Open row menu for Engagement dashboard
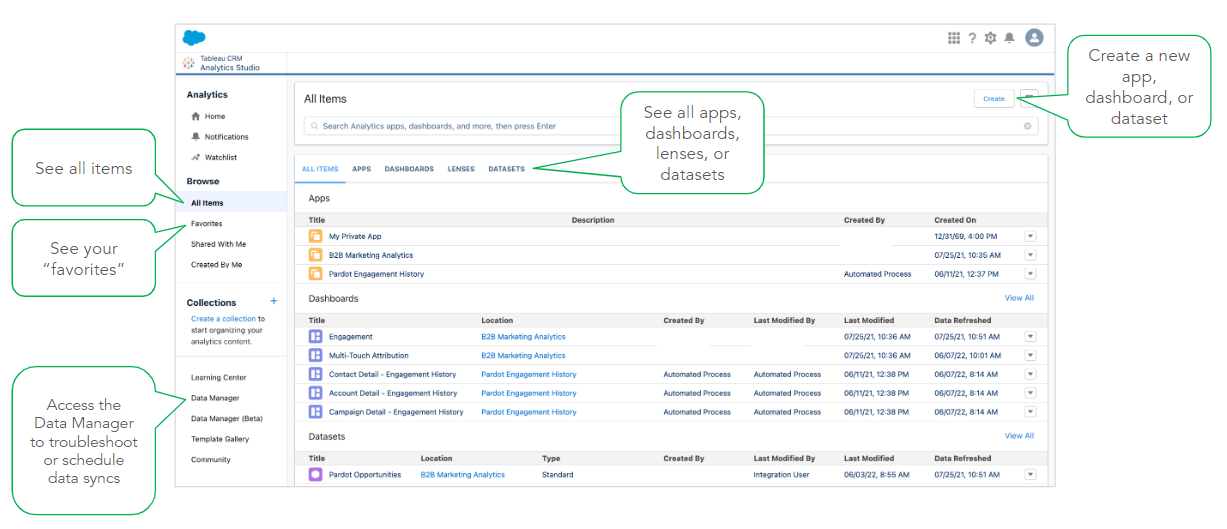The width and height of the screenshot is (1227, 529). tap(1030, 337)
